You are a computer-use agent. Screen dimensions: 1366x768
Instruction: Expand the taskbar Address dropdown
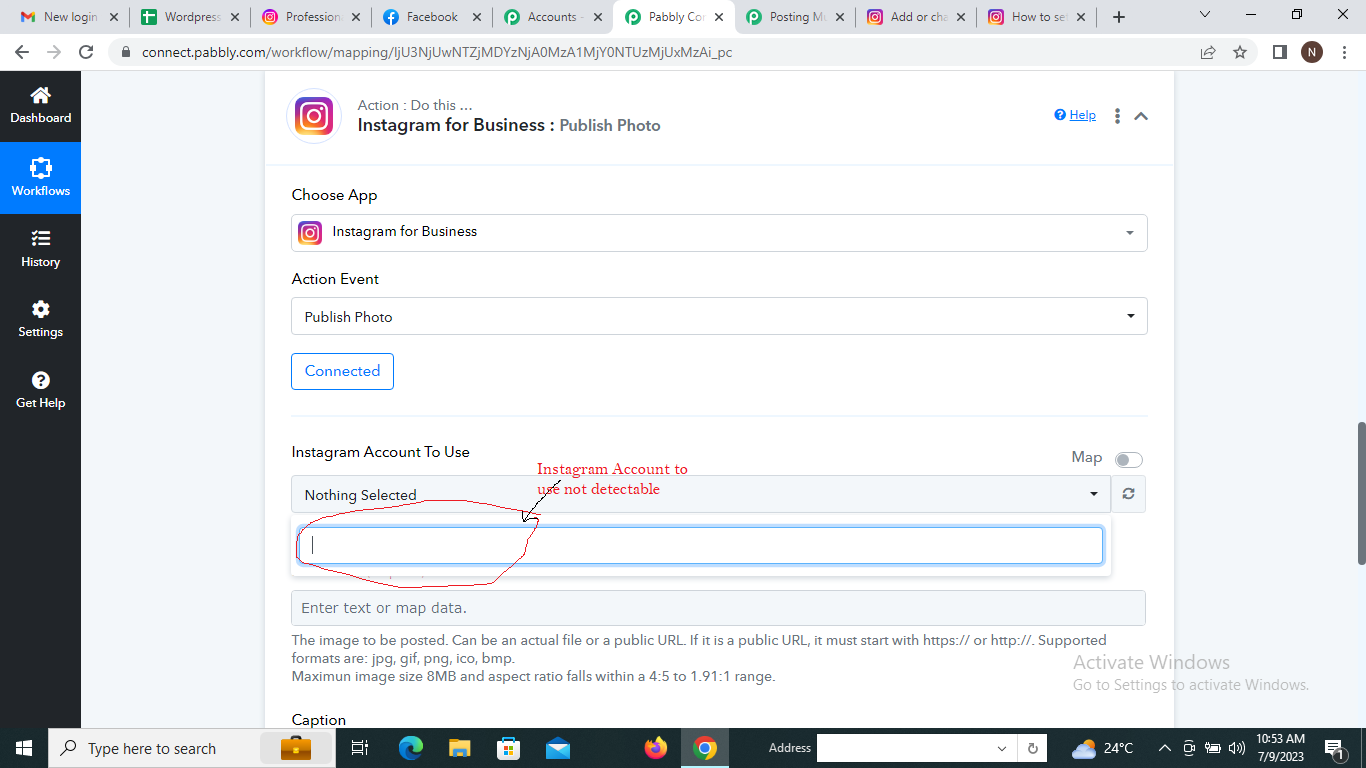click(1002, 748)
